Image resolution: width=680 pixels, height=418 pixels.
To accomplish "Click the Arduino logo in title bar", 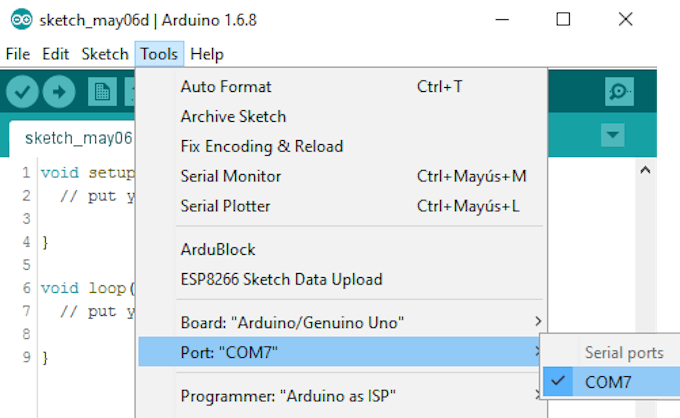I will tap(22, 20).
